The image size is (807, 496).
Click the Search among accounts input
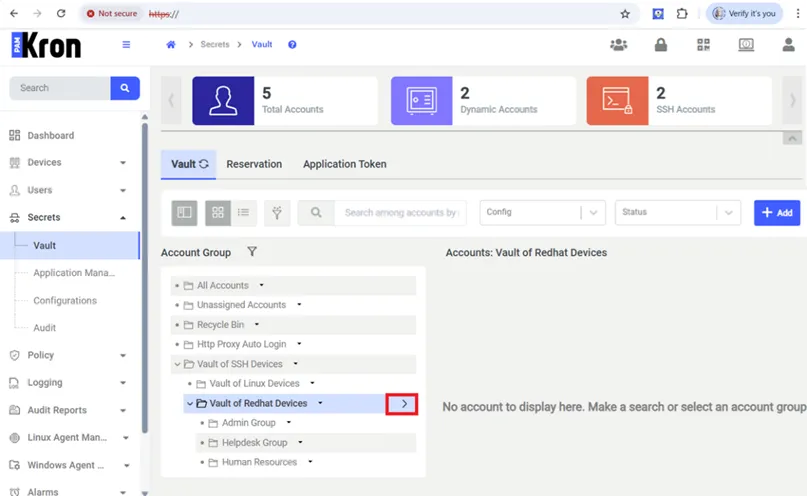400,212
